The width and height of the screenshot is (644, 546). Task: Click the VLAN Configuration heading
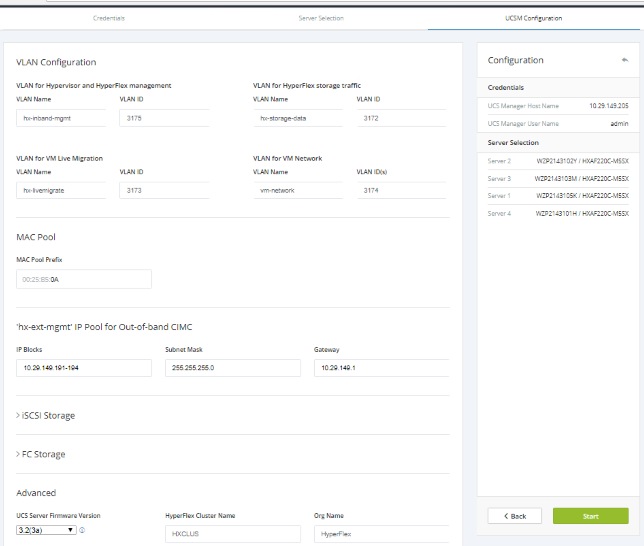[x=56, y=62]
